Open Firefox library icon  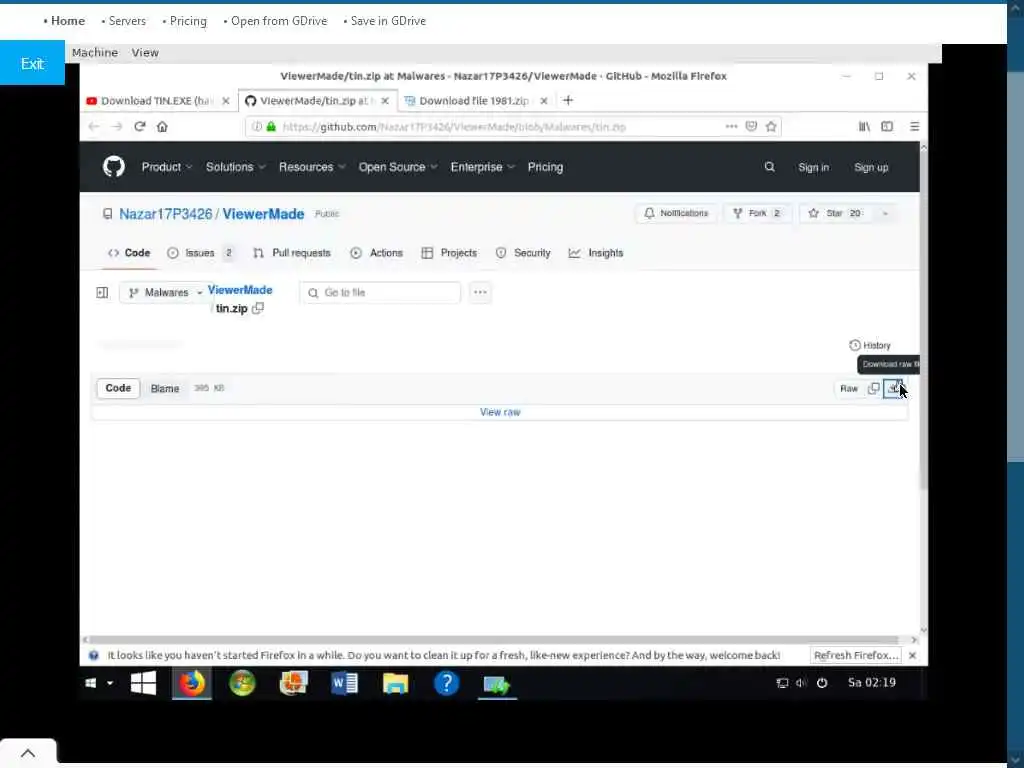864,127
